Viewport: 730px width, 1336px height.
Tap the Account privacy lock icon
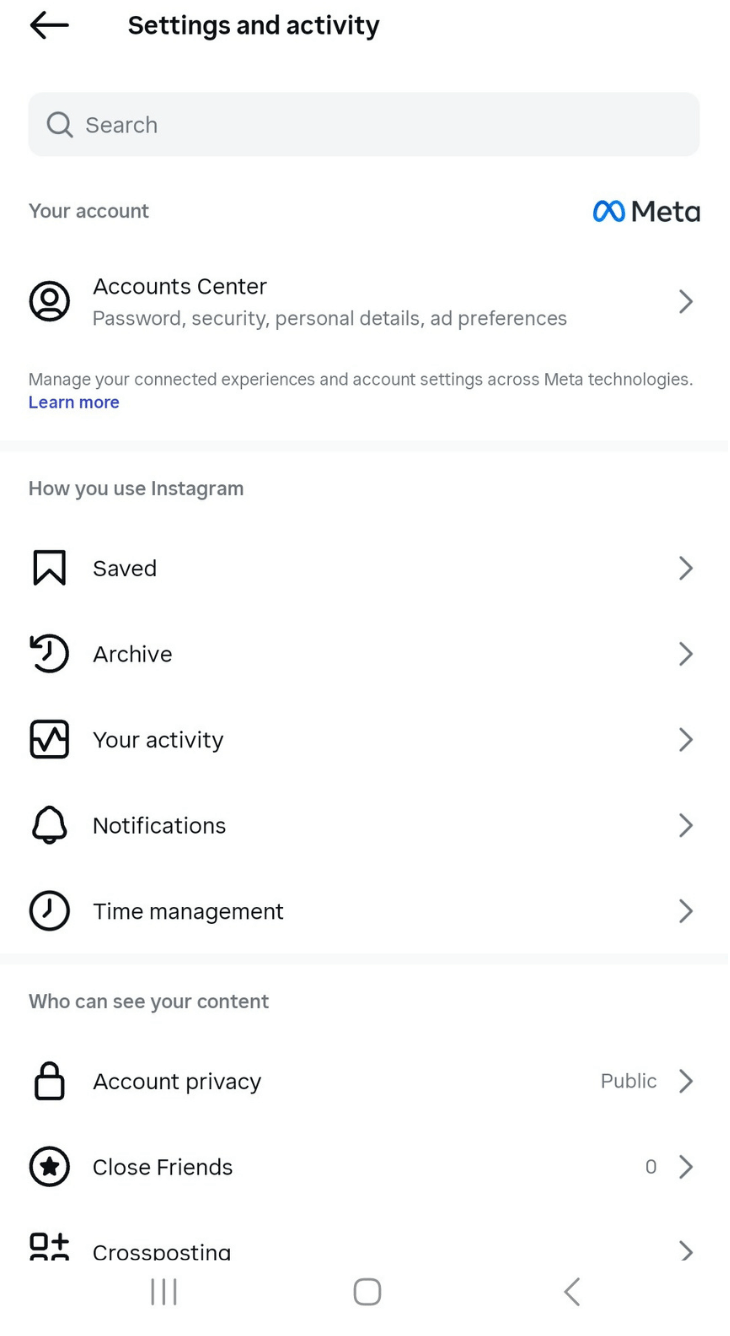[49, 1081]
